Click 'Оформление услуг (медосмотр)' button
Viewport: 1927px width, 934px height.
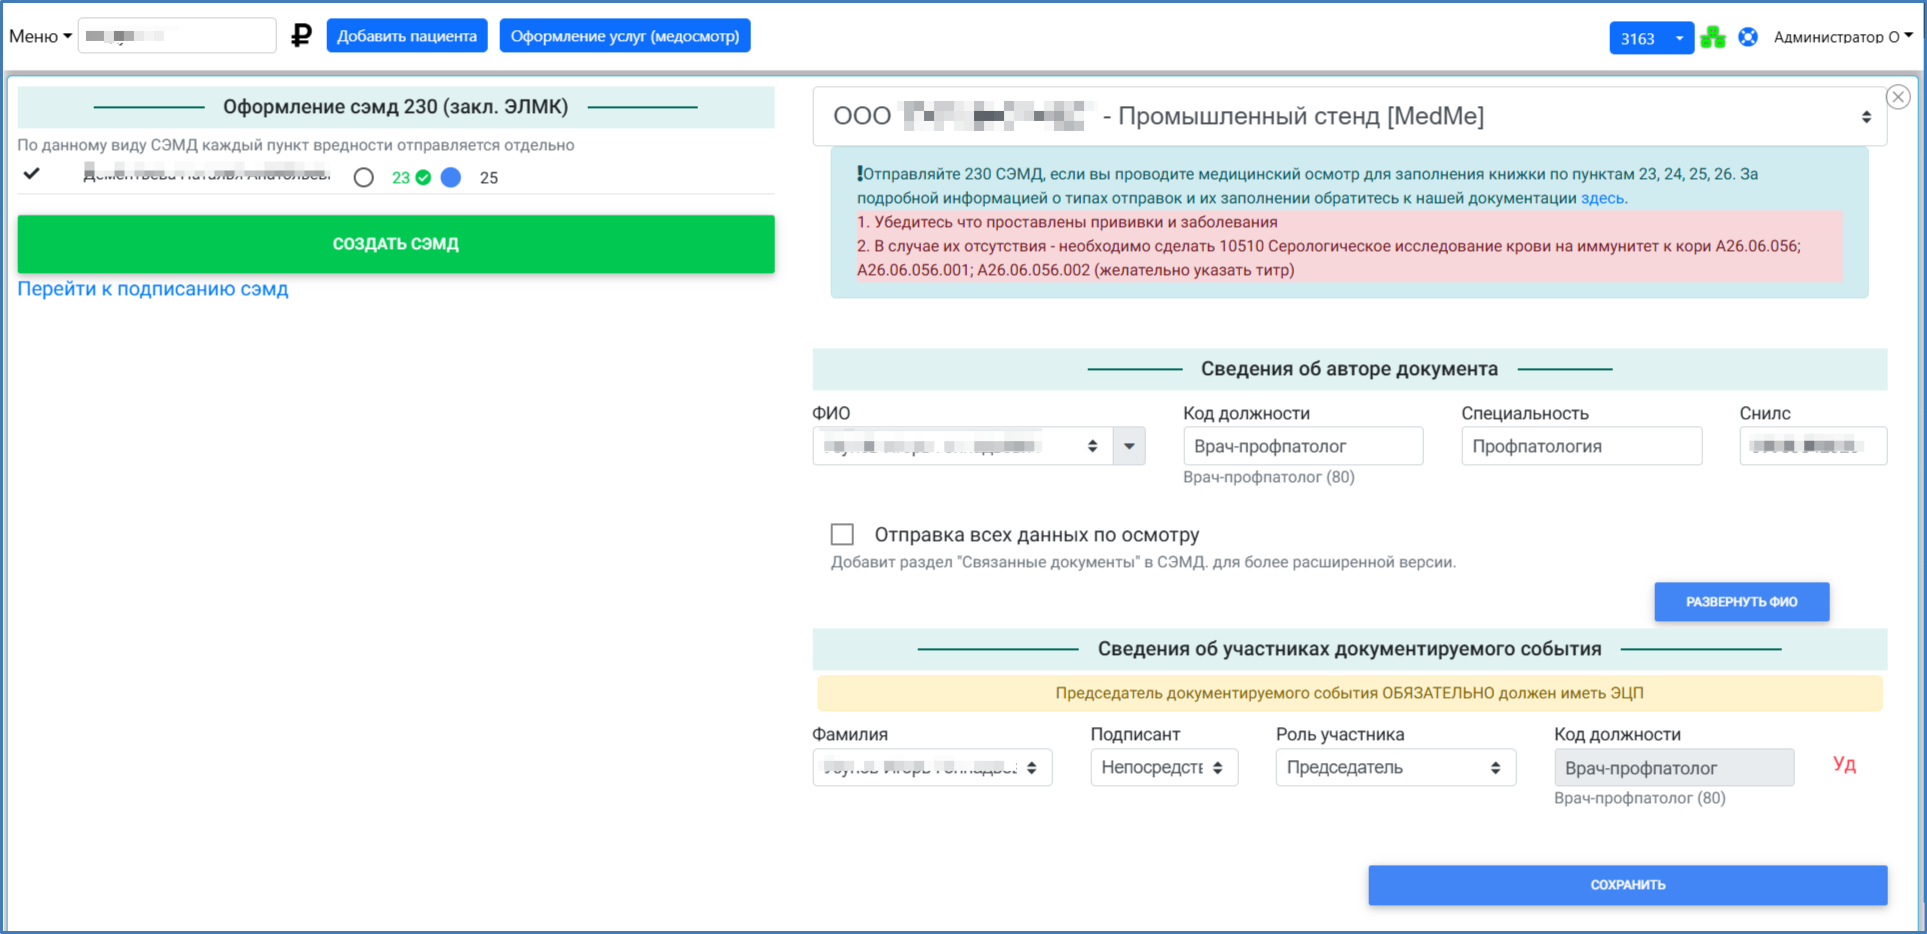point(625,36)
